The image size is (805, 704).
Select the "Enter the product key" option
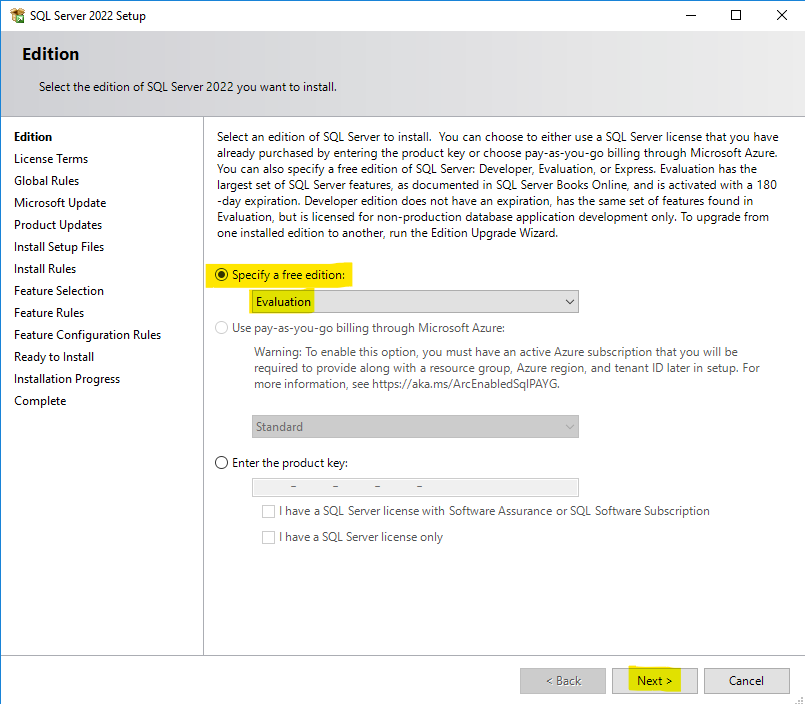221,462
